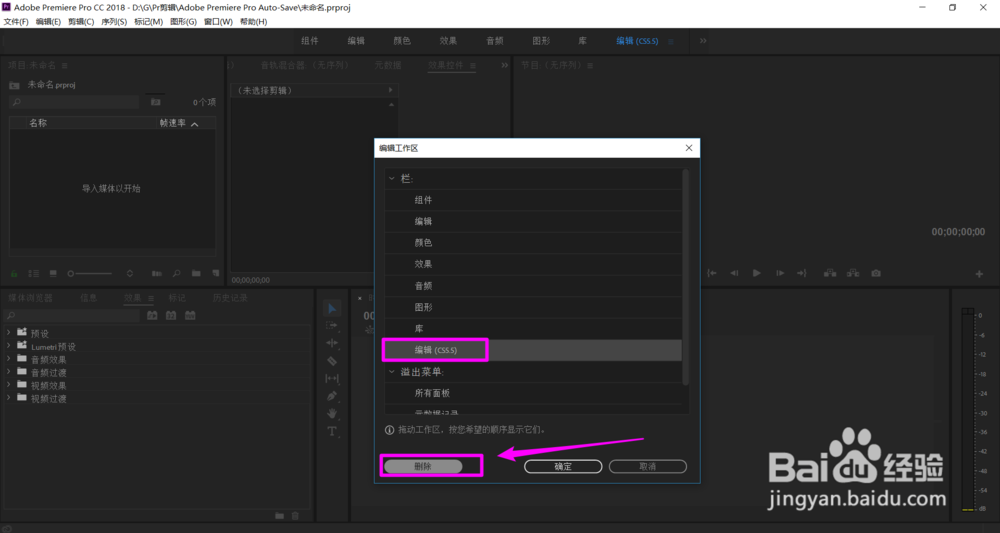Play the Program monitor

757,273
